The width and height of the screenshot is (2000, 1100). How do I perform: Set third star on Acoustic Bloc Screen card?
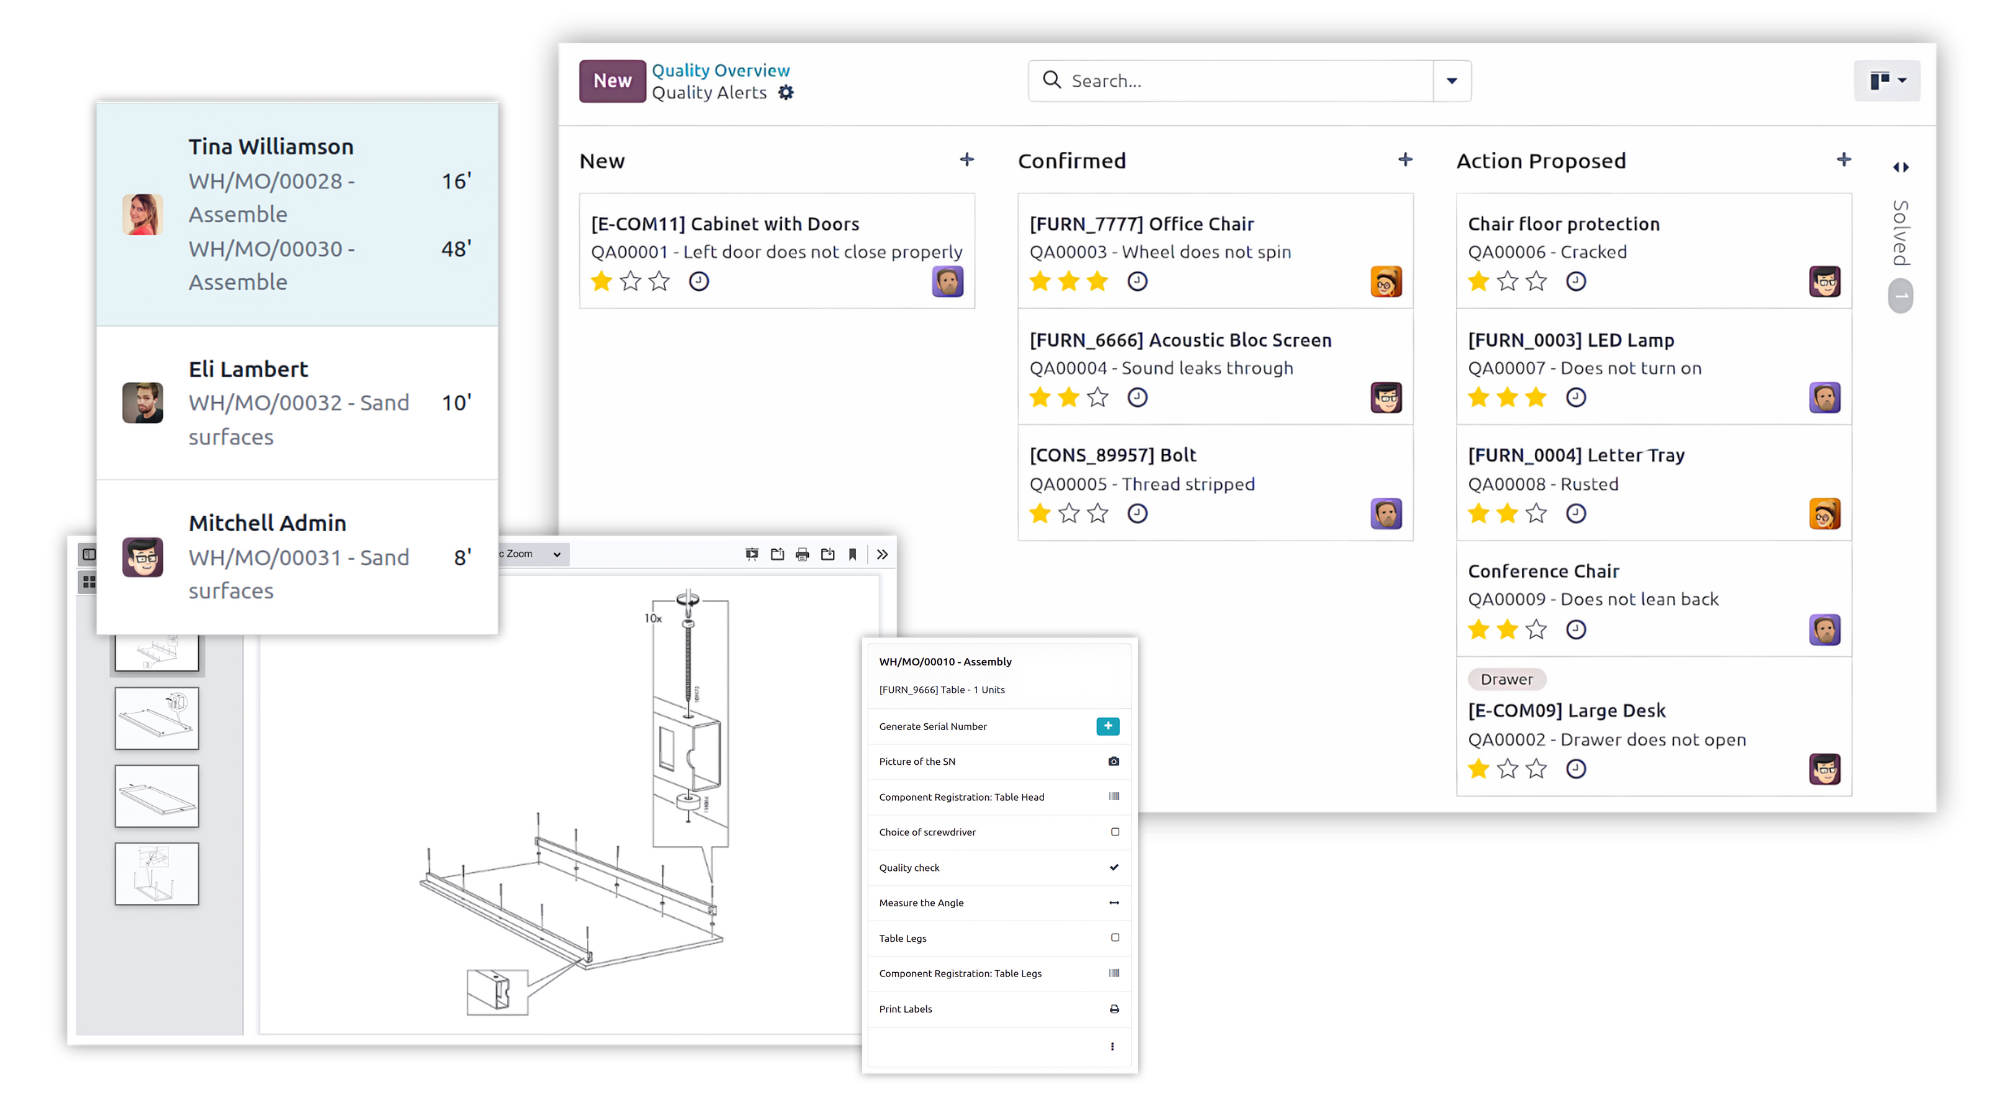click(x=1098, y=398)
